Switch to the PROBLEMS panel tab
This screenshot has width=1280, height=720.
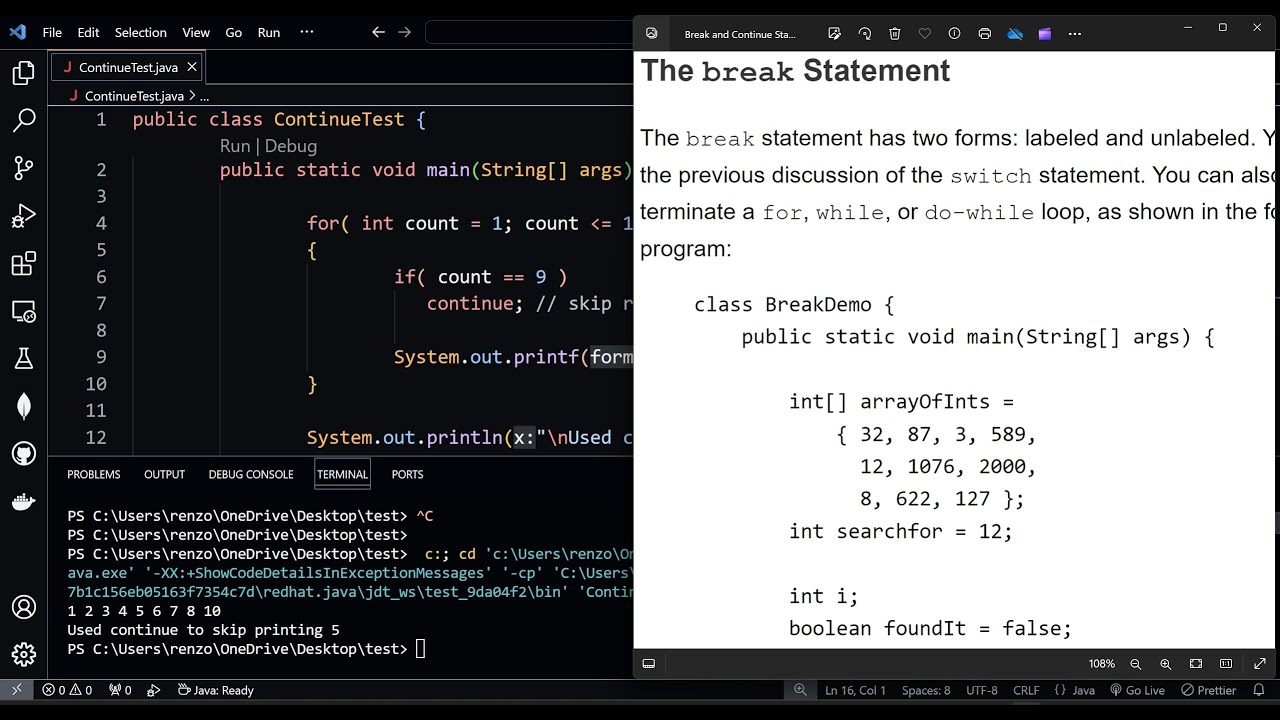tap(94, 474)
